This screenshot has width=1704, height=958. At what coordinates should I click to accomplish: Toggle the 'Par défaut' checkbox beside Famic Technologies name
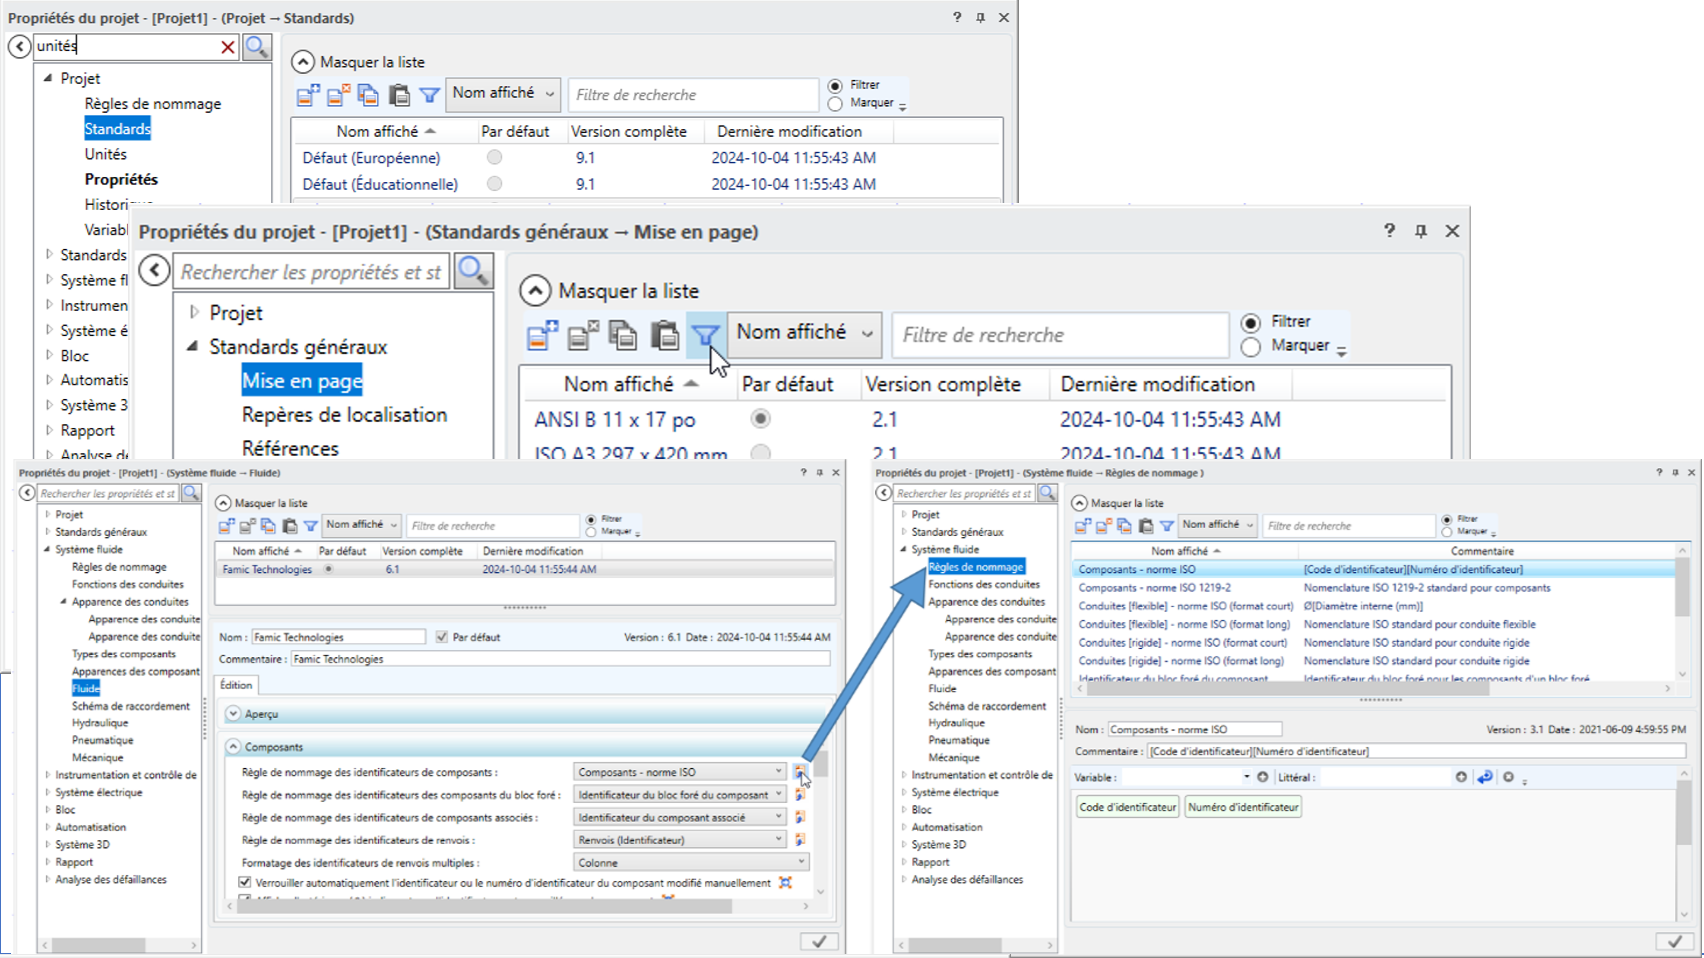pyautogui.click(x=442, y=637)
